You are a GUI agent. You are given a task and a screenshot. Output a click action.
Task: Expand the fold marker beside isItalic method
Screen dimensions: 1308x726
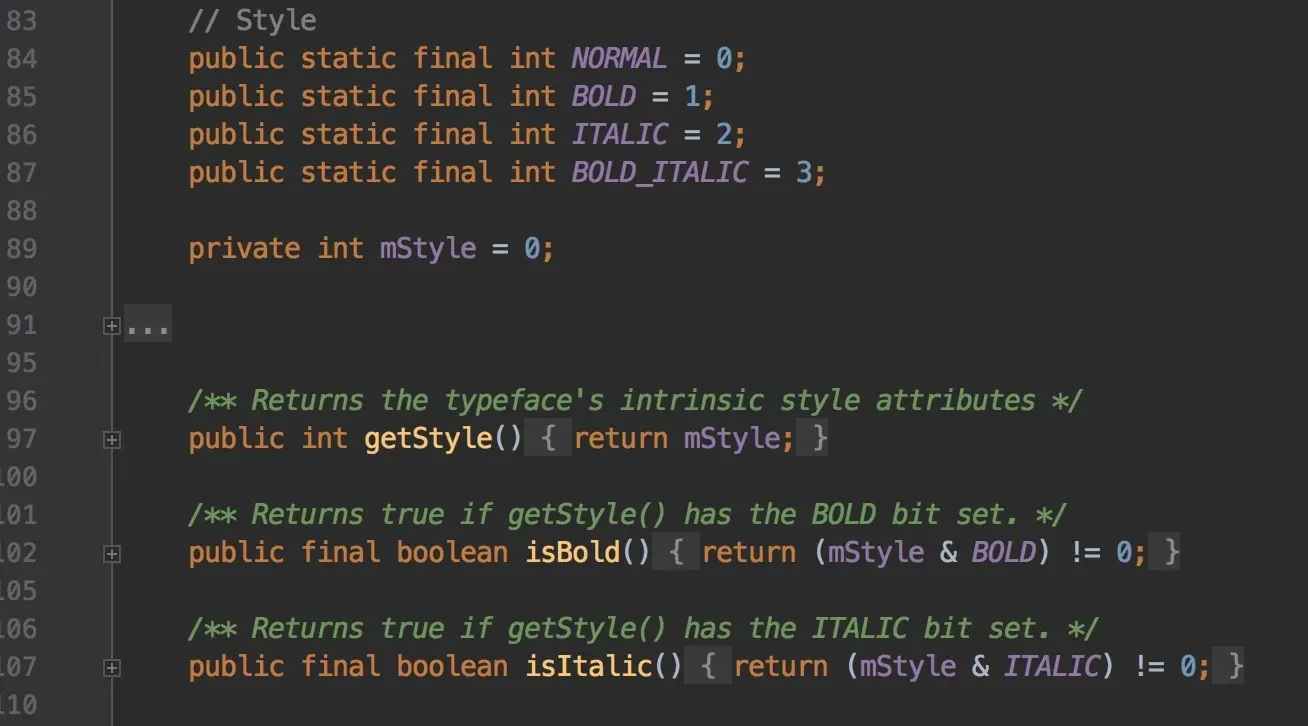pyautogui.click(x=112, y=667)
